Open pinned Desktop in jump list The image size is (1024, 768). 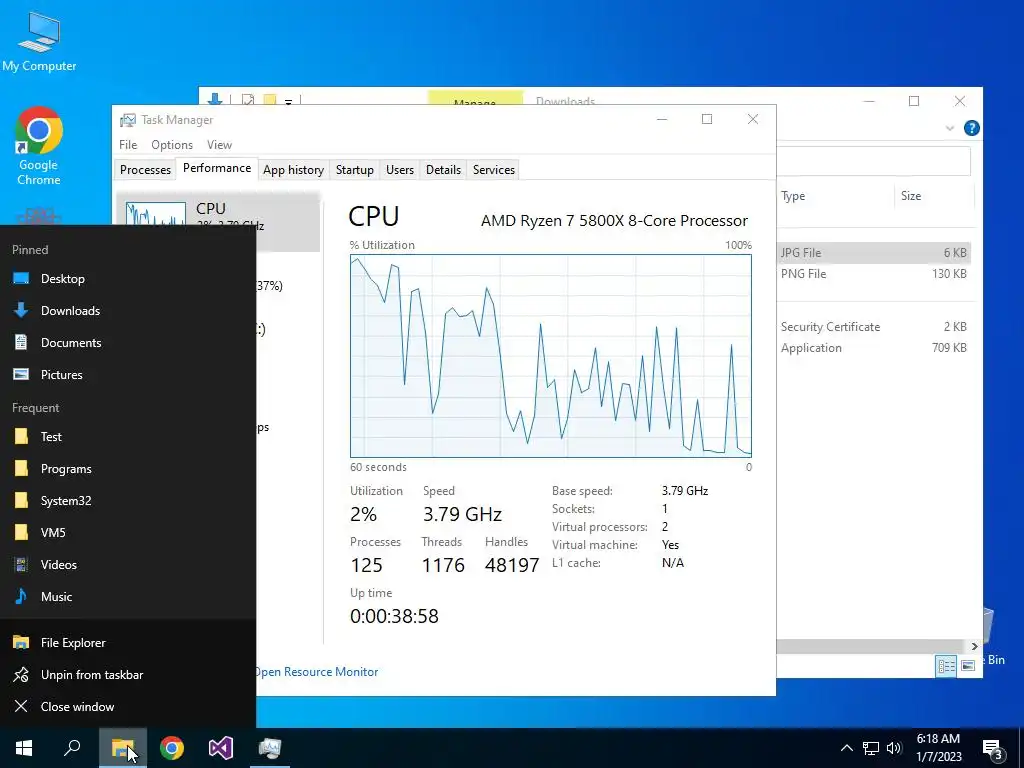128,279
